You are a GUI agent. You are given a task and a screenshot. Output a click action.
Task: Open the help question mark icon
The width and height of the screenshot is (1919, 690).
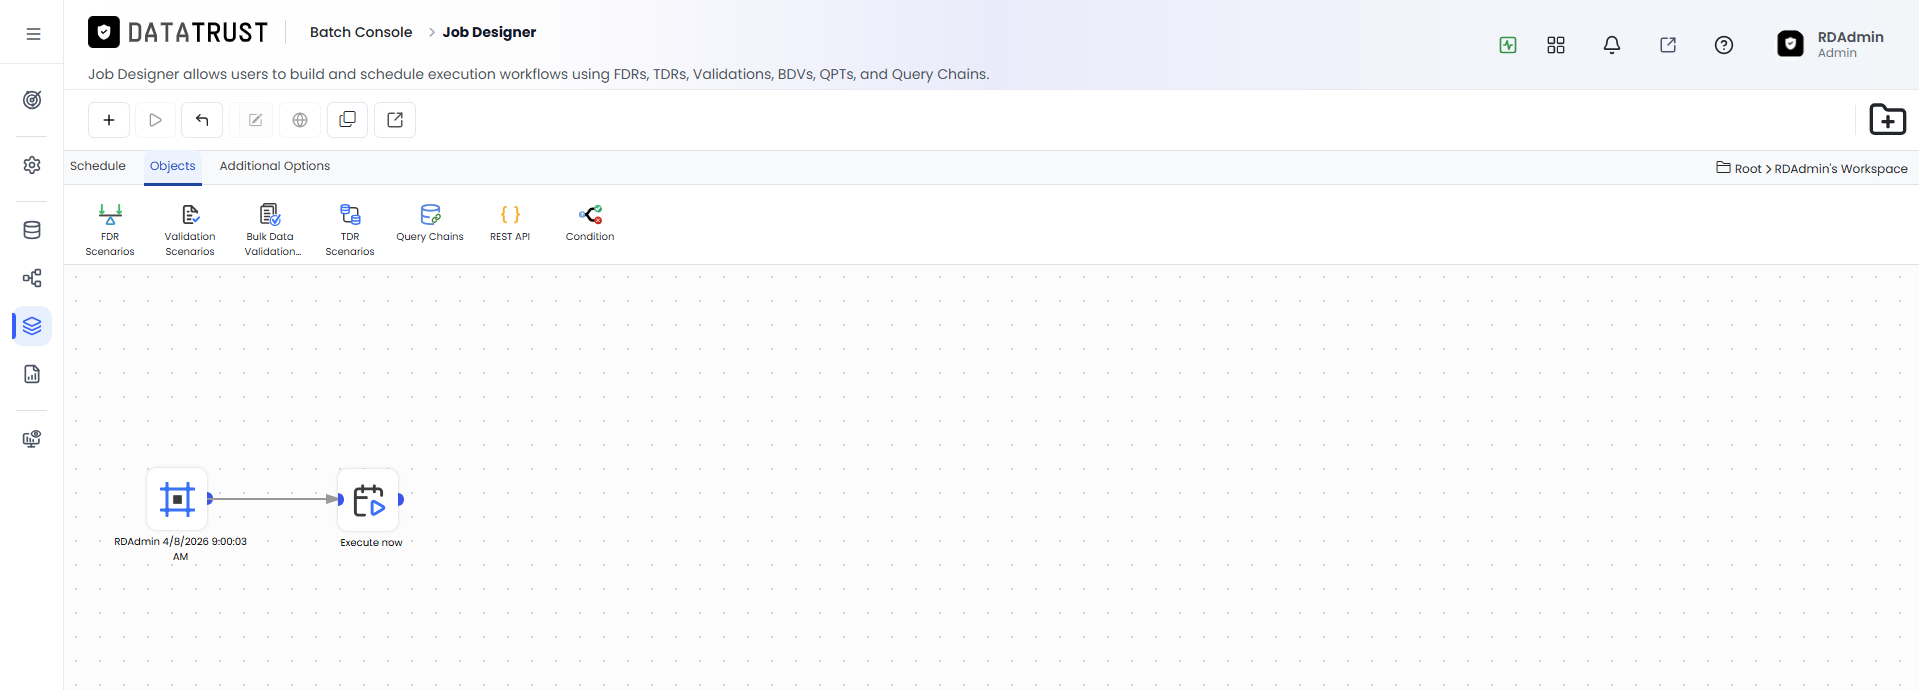tap(1724, 45)
